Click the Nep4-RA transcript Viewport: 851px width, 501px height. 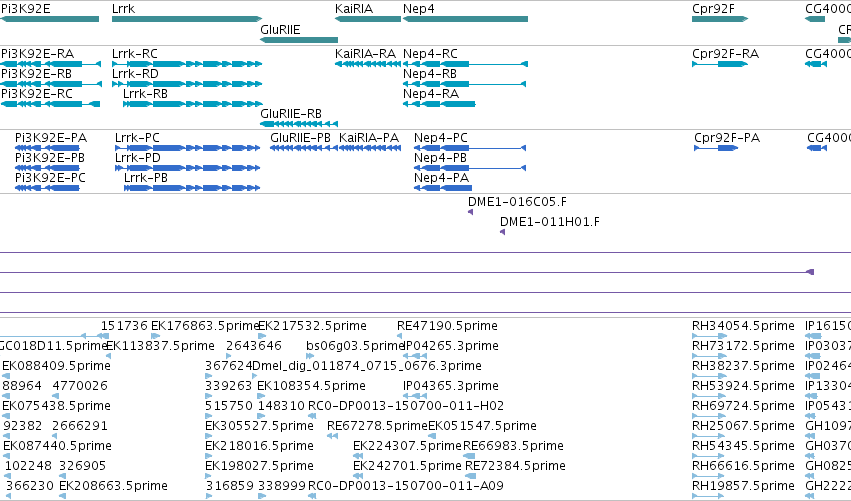click(439, 104)
